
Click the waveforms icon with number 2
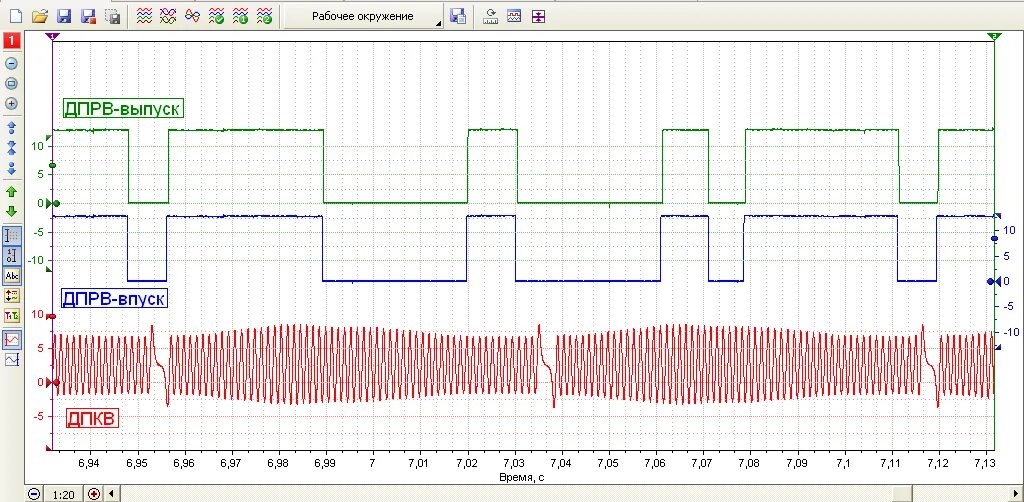264,17
